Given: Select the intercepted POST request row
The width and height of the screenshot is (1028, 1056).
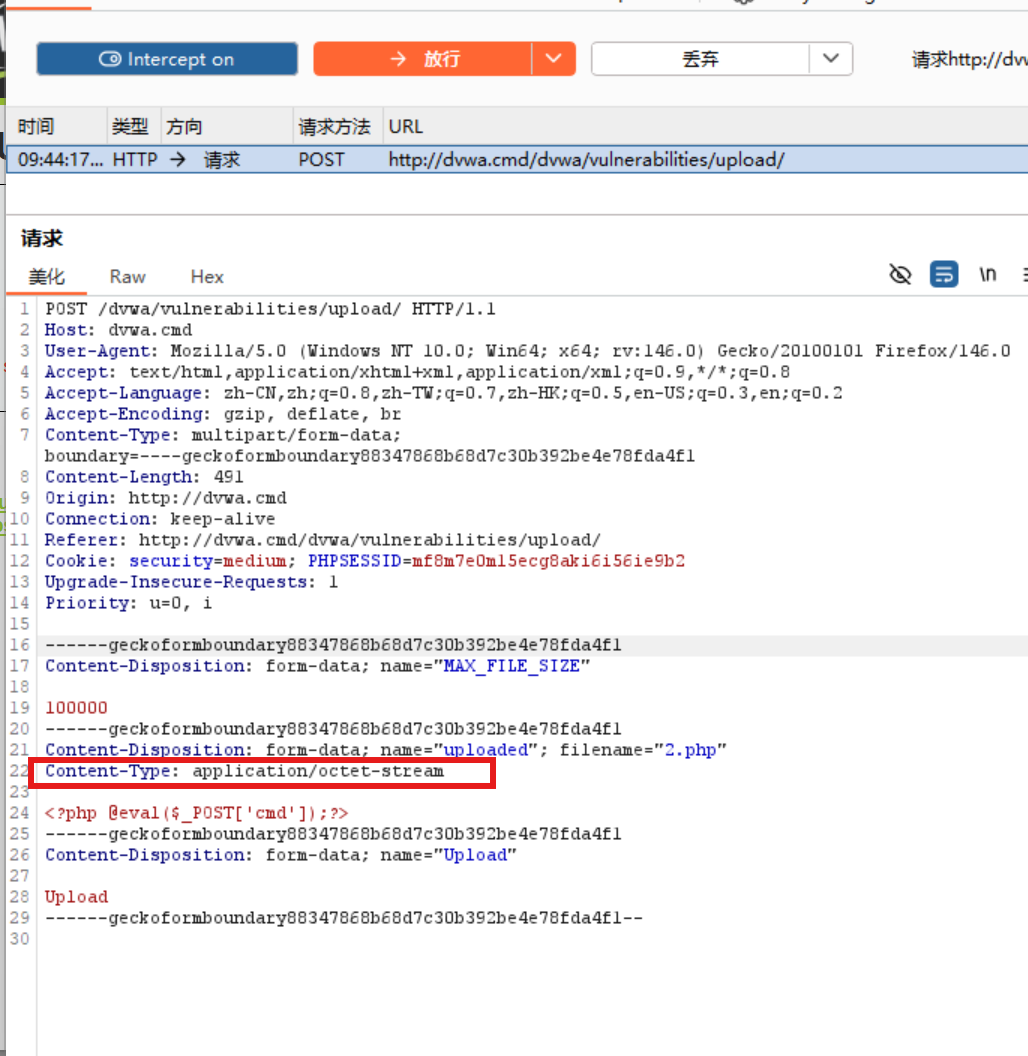Looking at the screenshot, I should click(517, 160).
